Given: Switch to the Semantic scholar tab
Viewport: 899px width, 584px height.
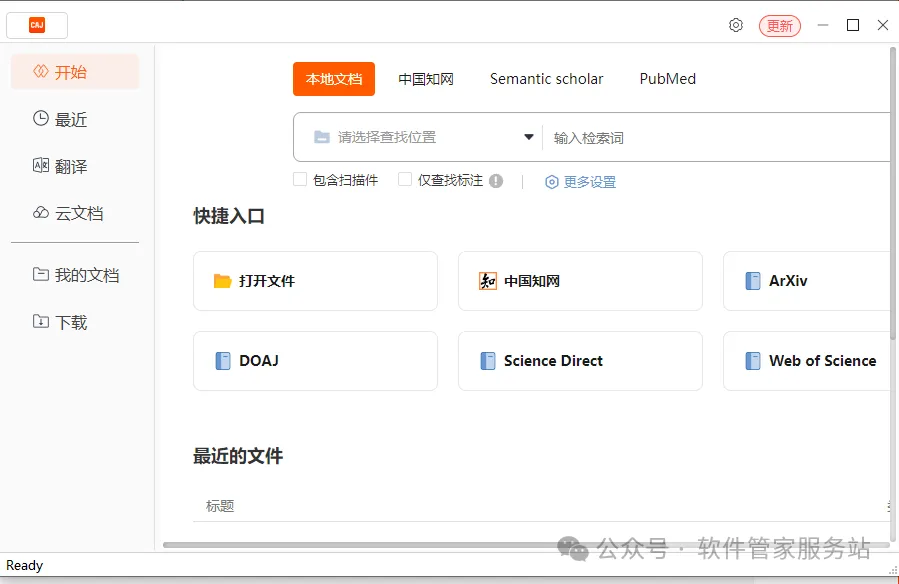Looking at the screenshot, I should pos(546,79).
